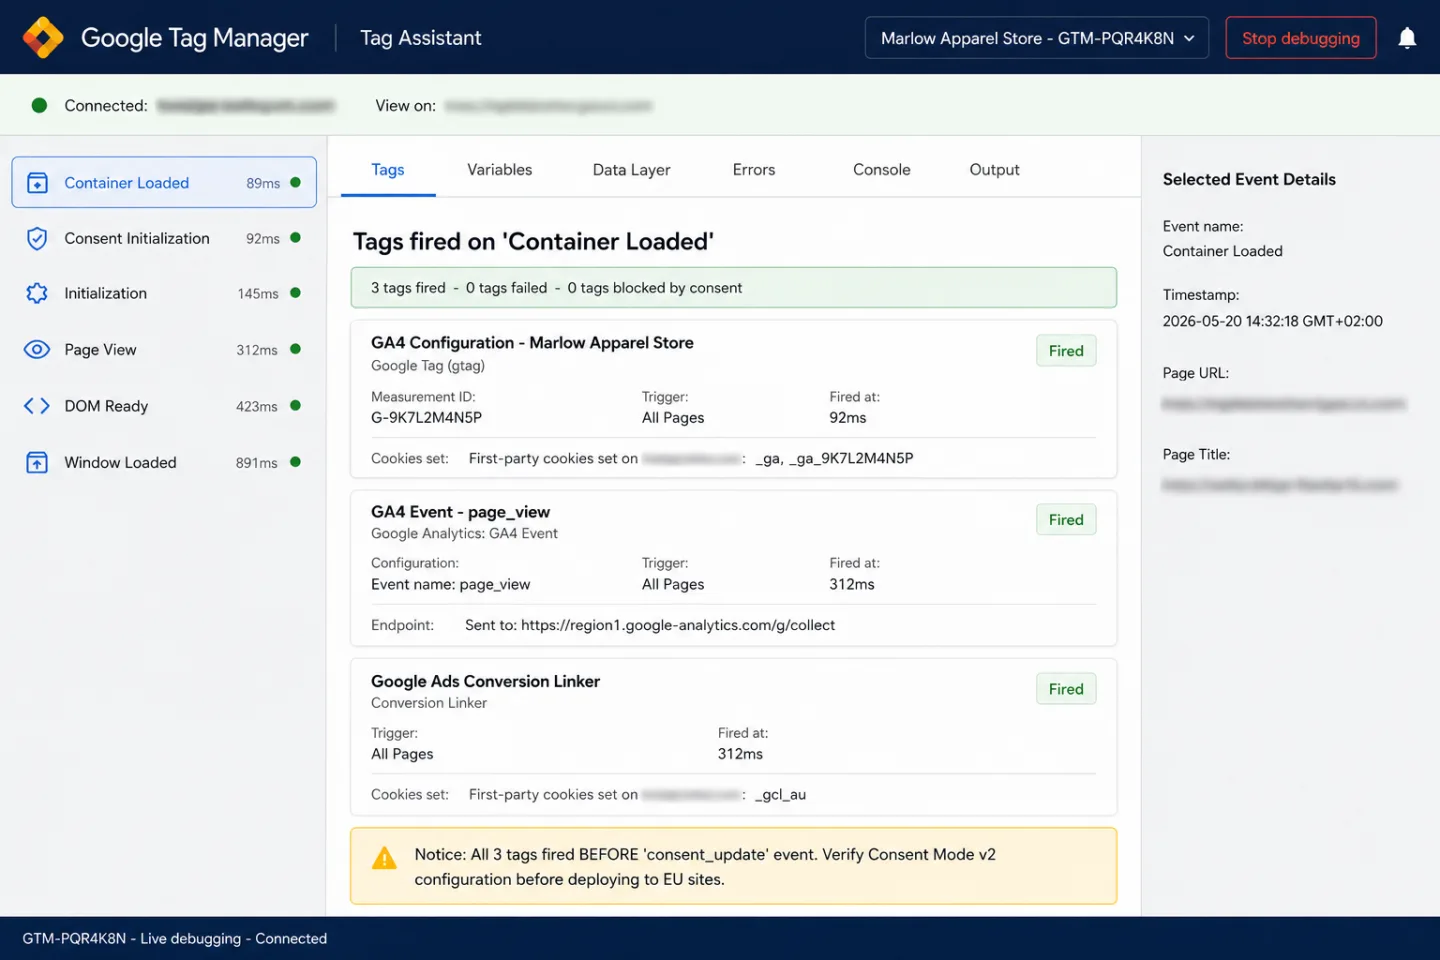Open the Errors tab

coord(754,170)
